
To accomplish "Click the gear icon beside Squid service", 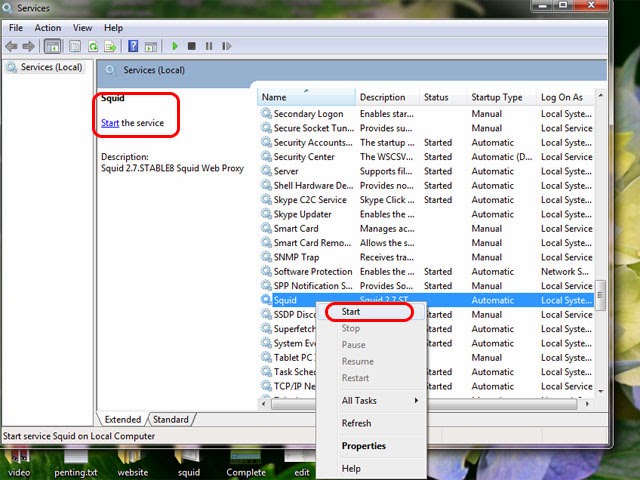I will 266,300.
